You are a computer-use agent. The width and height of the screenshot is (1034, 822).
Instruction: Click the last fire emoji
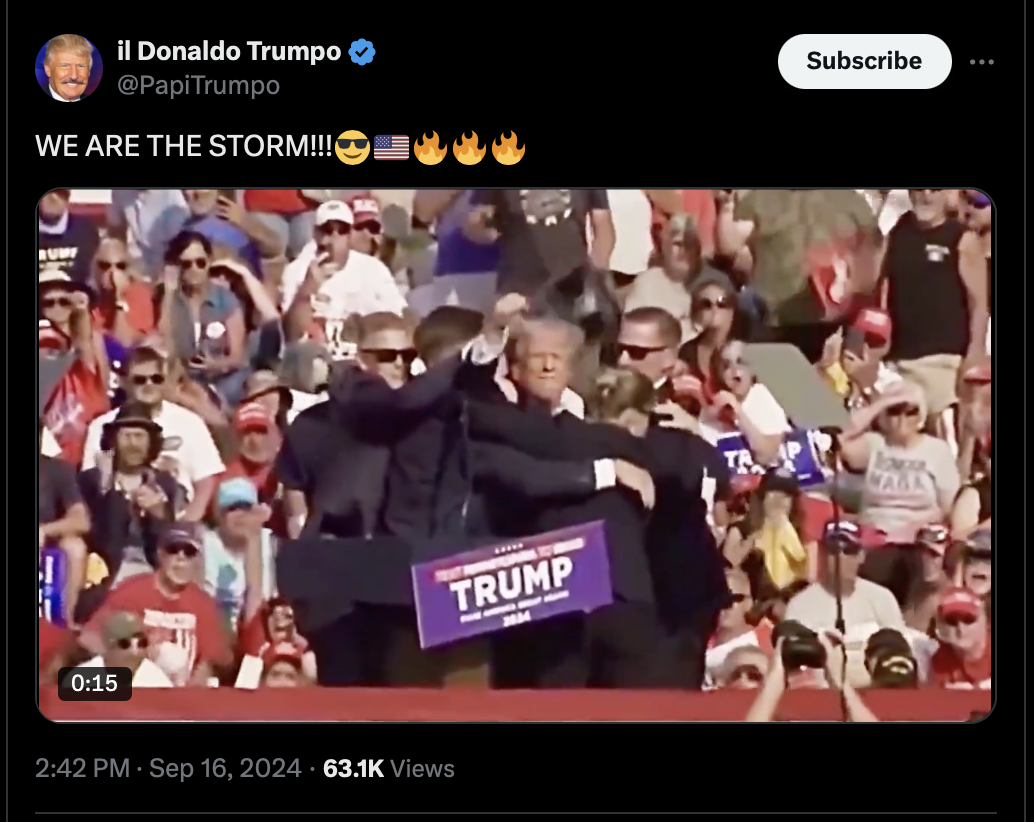508,147
